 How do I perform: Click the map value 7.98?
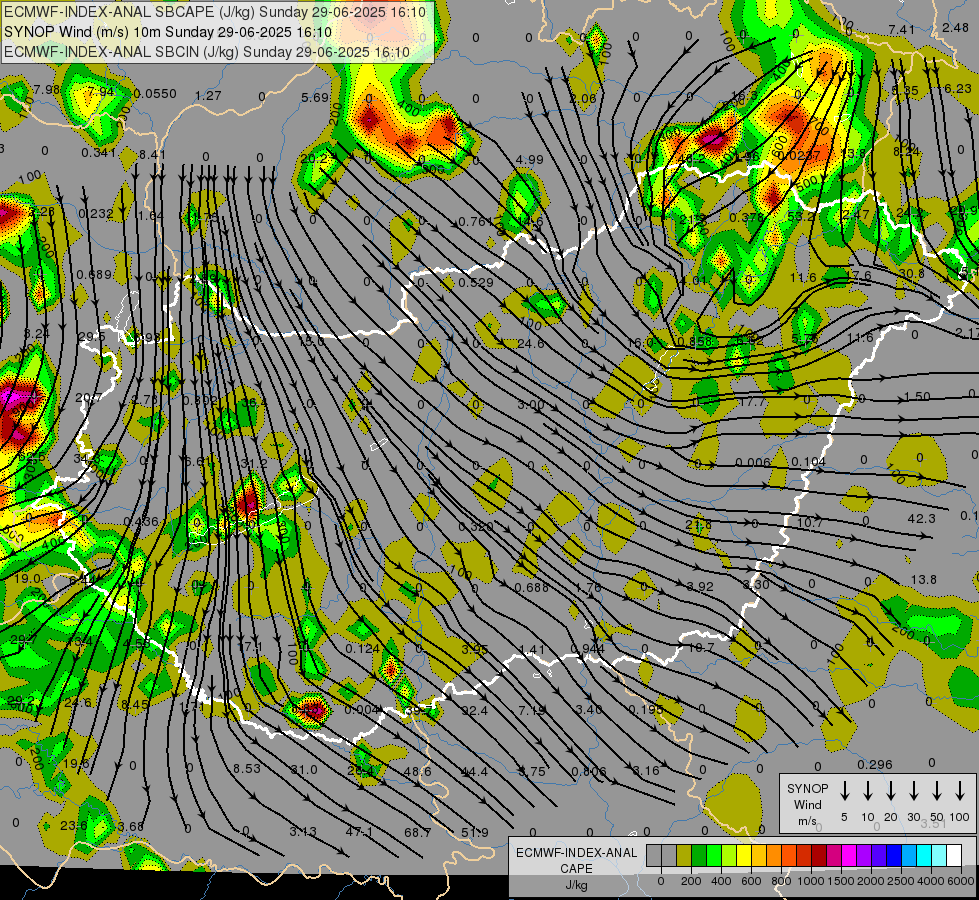(47, 90)
